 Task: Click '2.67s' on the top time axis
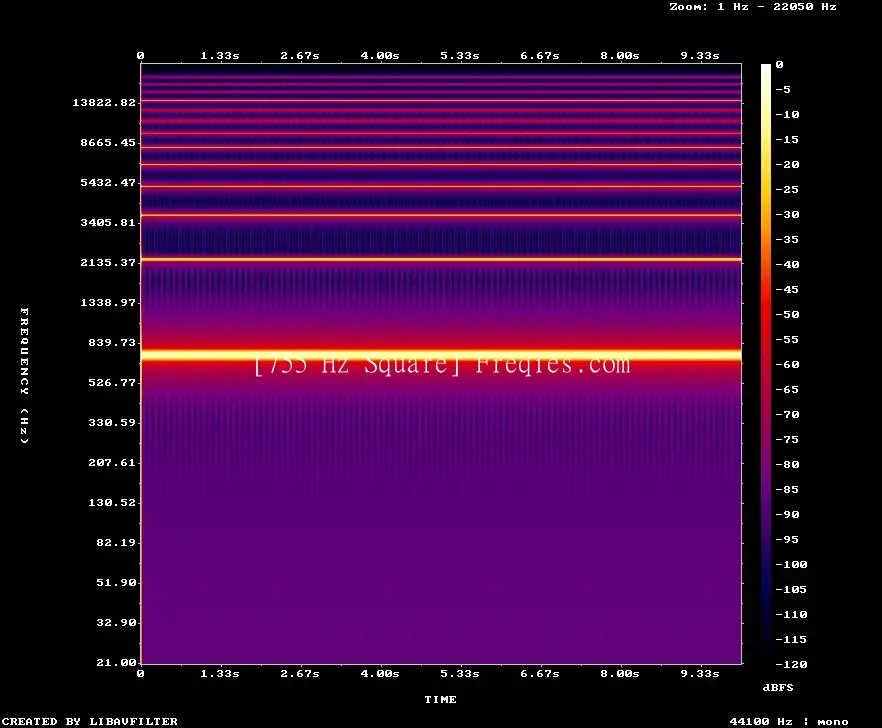point(300,56)
